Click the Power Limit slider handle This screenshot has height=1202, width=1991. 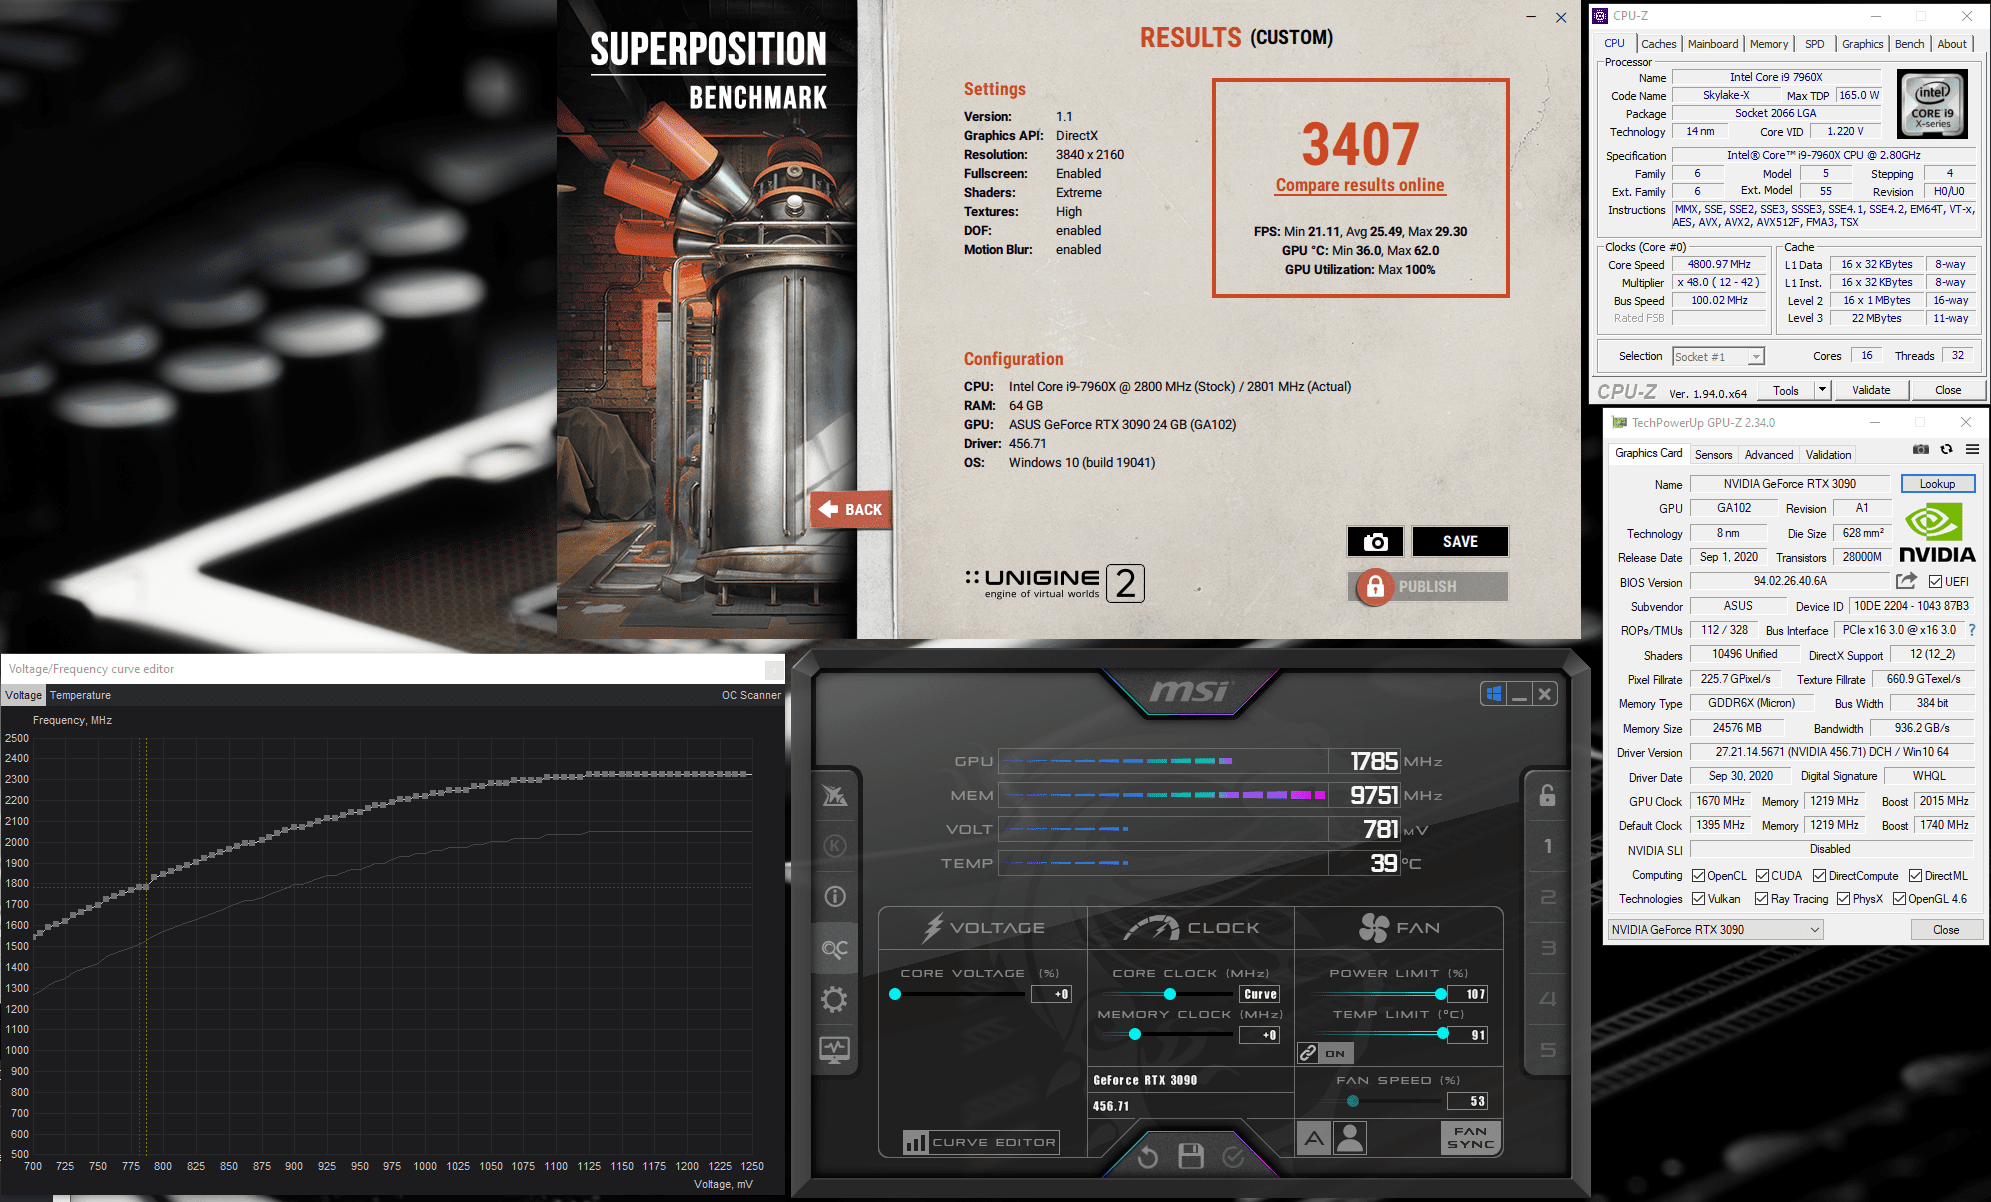click(1441, 994)
